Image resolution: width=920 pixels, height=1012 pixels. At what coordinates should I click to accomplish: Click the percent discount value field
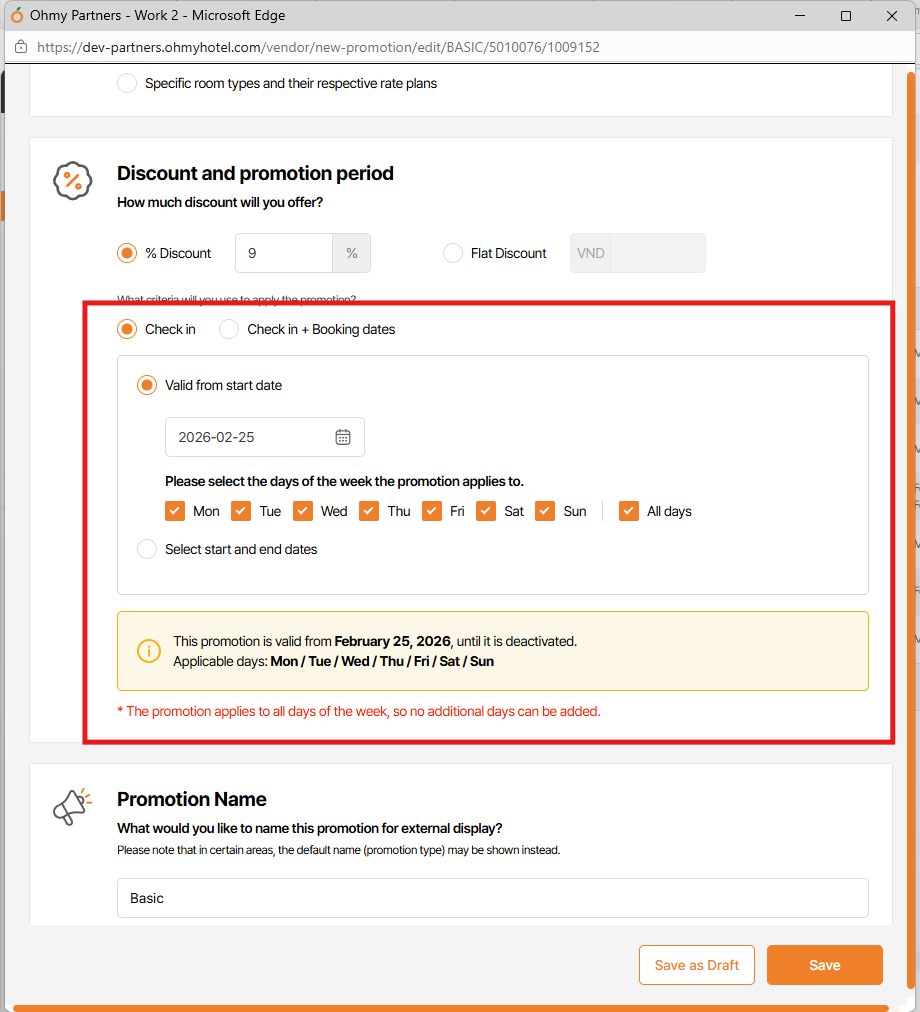[x=284, y=253]
